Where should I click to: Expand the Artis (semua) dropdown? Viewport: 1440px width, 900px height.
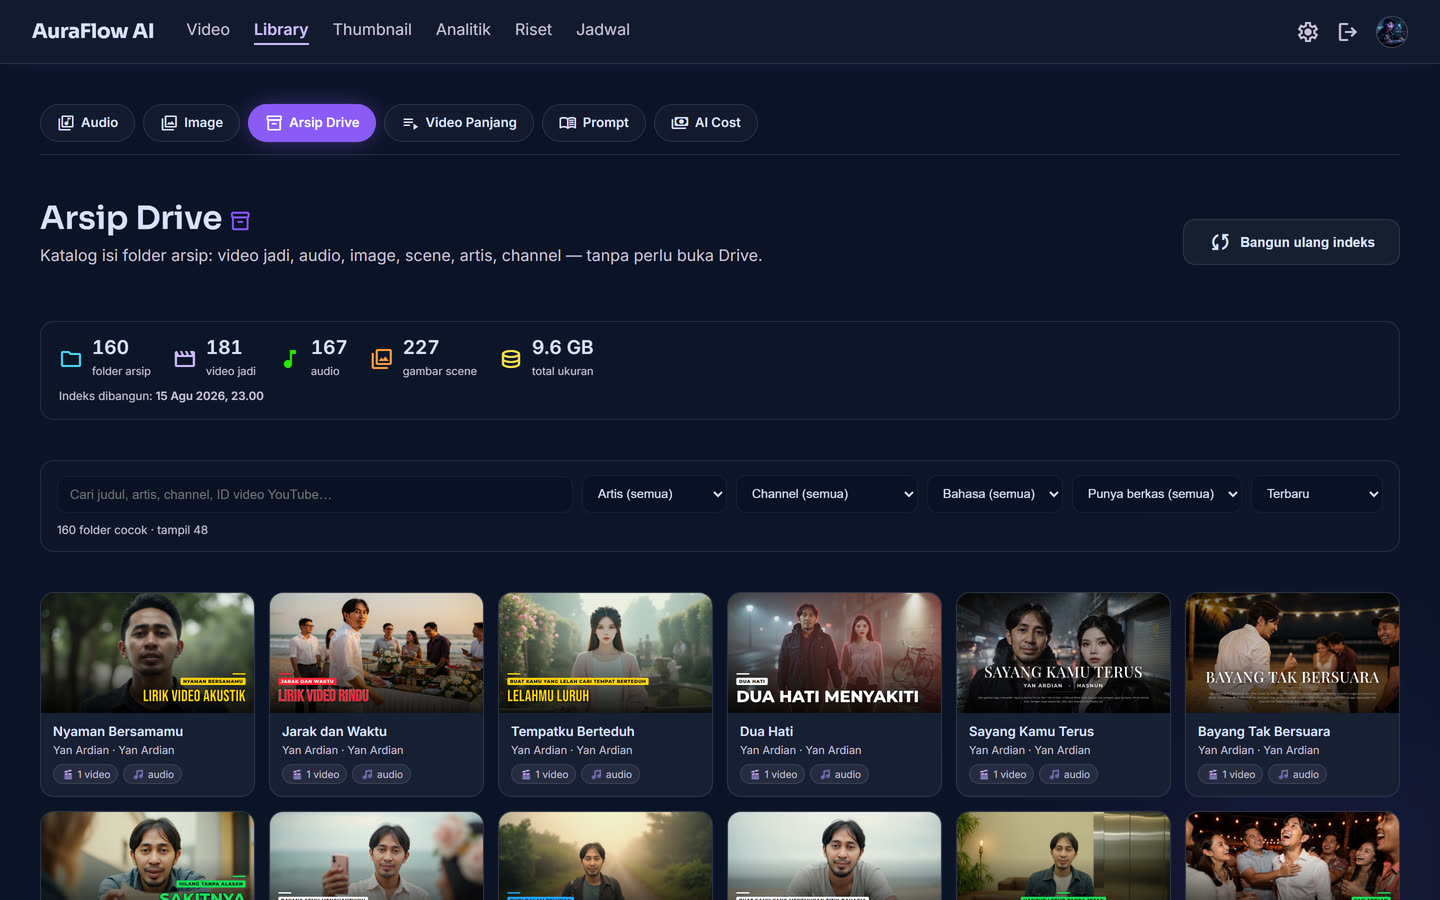click(655, 494)
